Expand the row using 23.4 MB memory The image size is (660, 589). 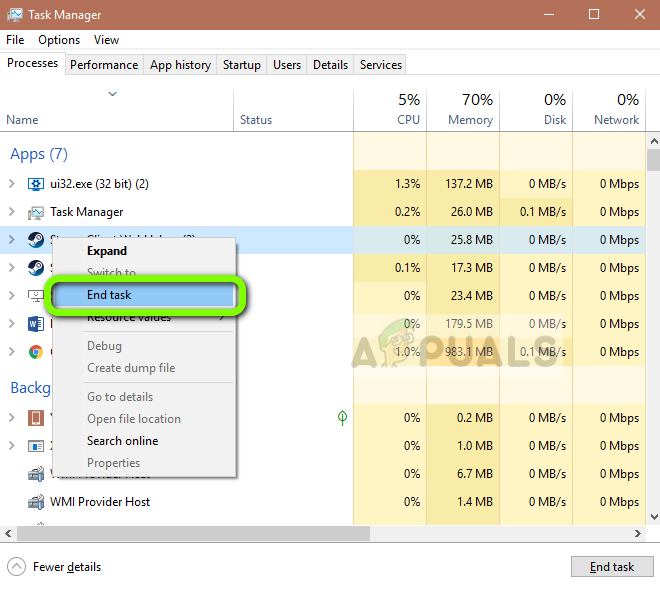(12, 296)
